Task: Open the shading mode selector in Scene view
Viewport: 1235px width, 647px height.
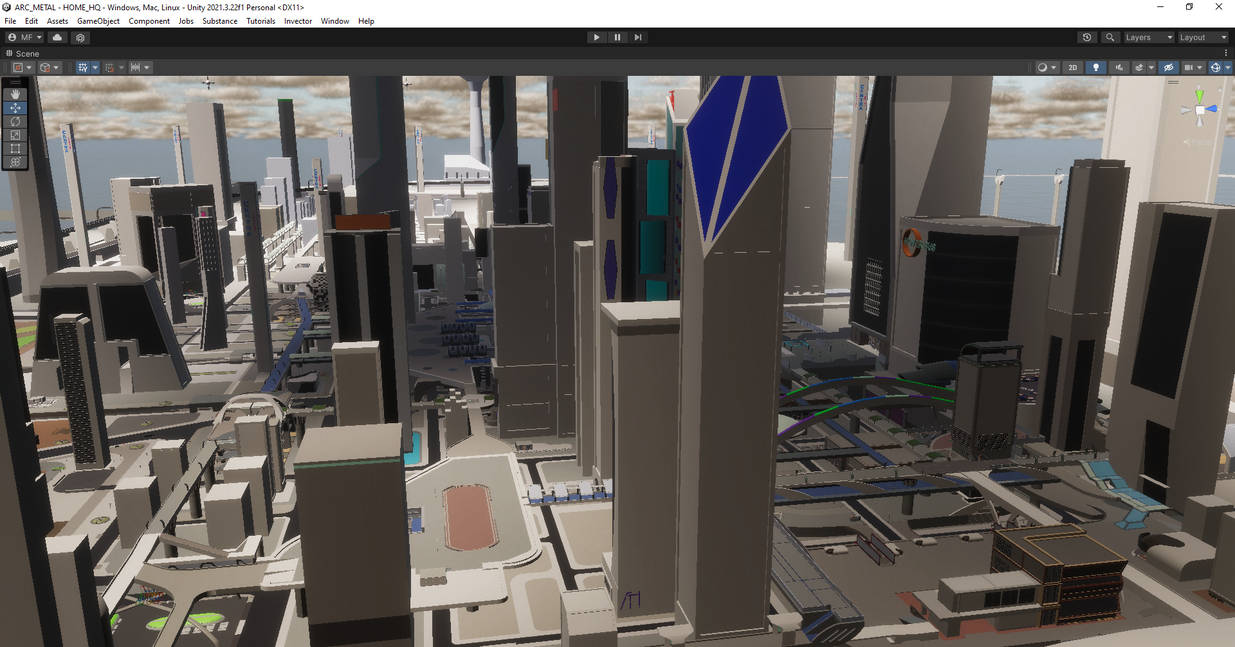Action: click(x=1043, y=67)
